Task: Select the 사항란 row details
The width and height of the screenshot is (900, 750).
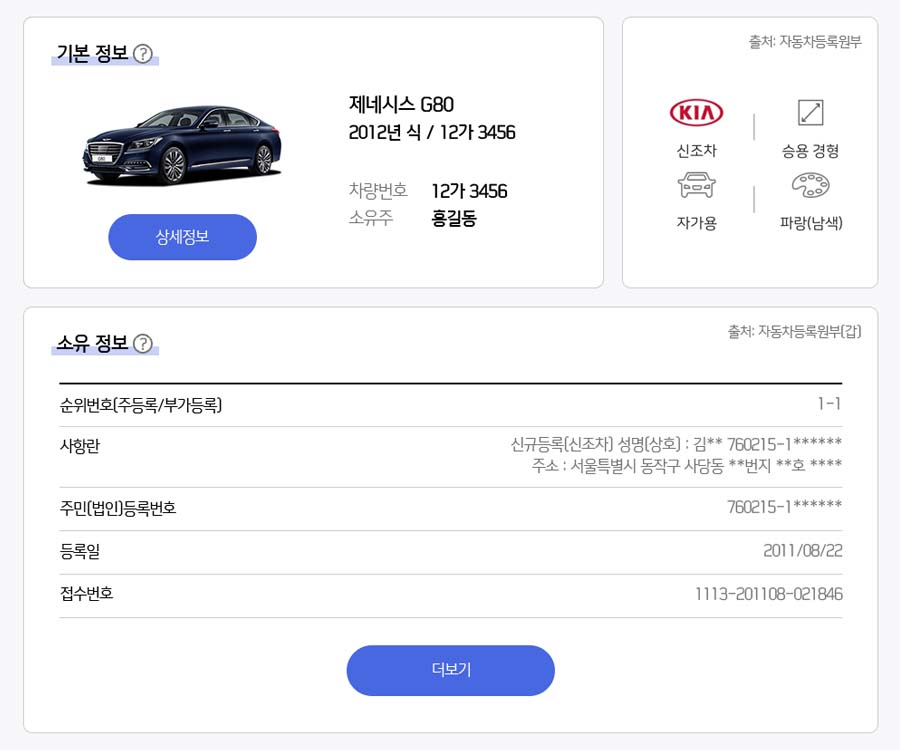Action: pos(451,457)
